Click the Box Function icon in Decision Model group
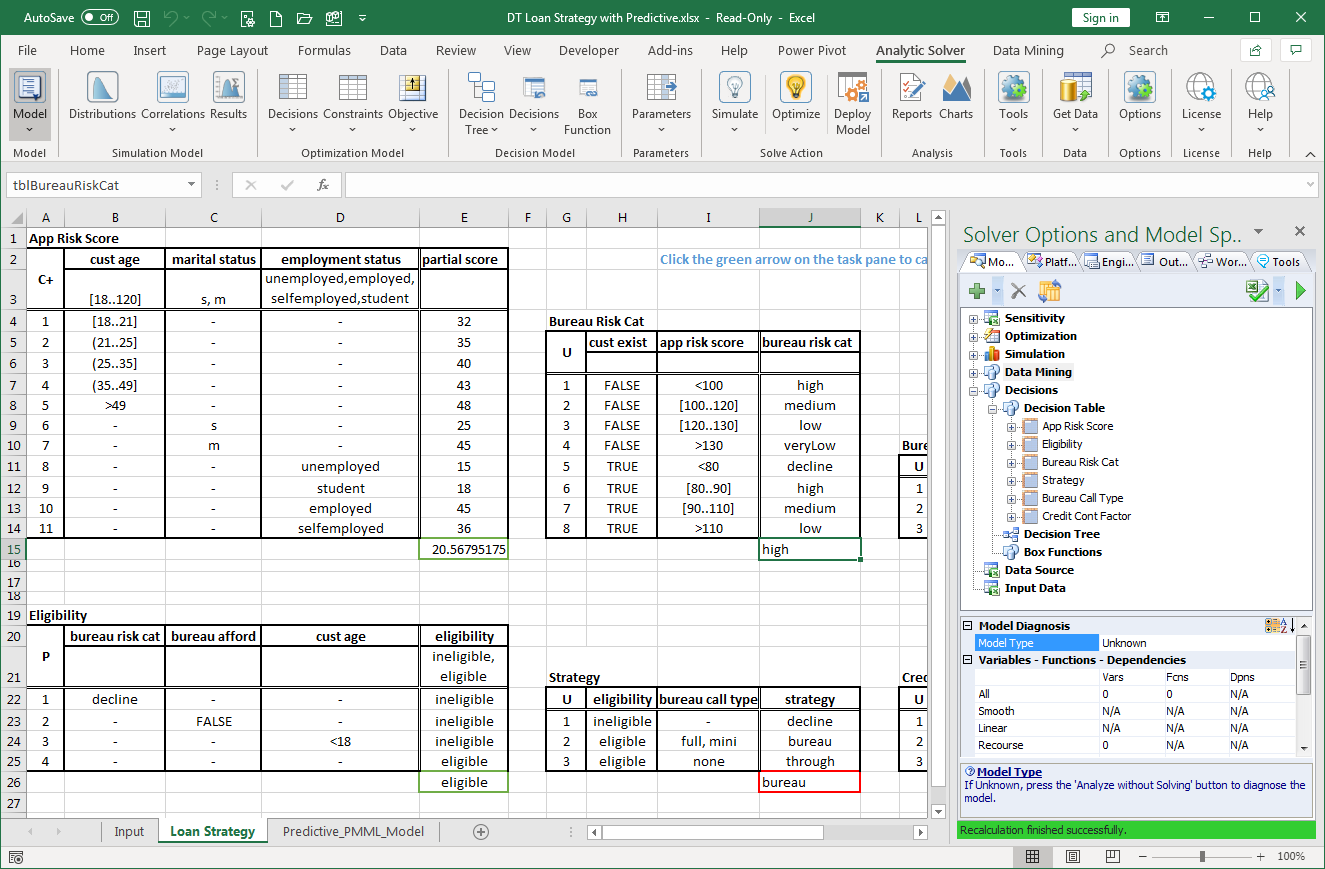 tap(587, 100)
